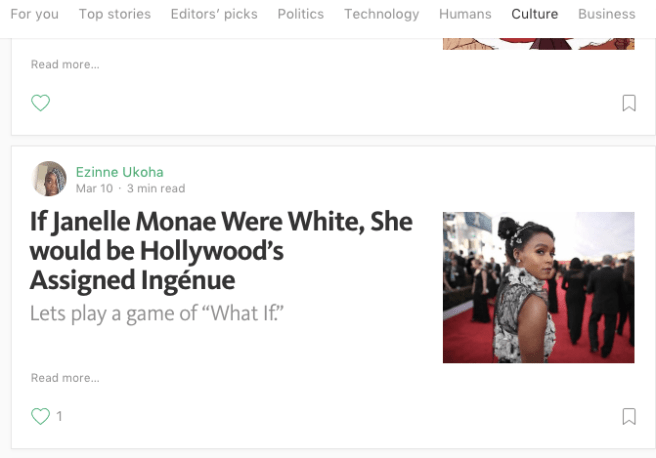Open author link Ezinne Ukoha
The height and width of the screenshot is (458, 656).
click(x=120, y=172)
